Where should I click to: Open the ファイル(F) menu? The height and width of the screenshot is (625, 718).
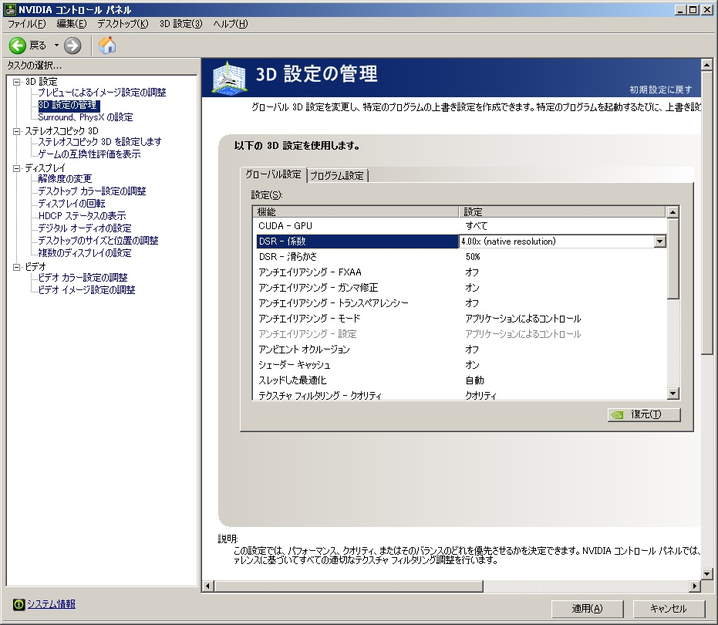(x=27, y=24)
